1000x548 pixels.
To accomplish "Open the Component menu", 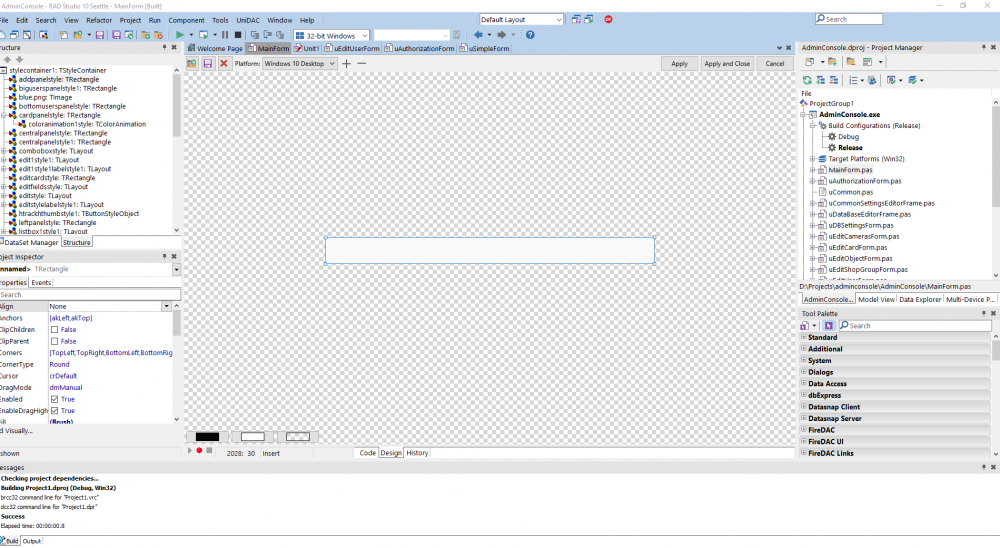I will click(x=186, y=20).
